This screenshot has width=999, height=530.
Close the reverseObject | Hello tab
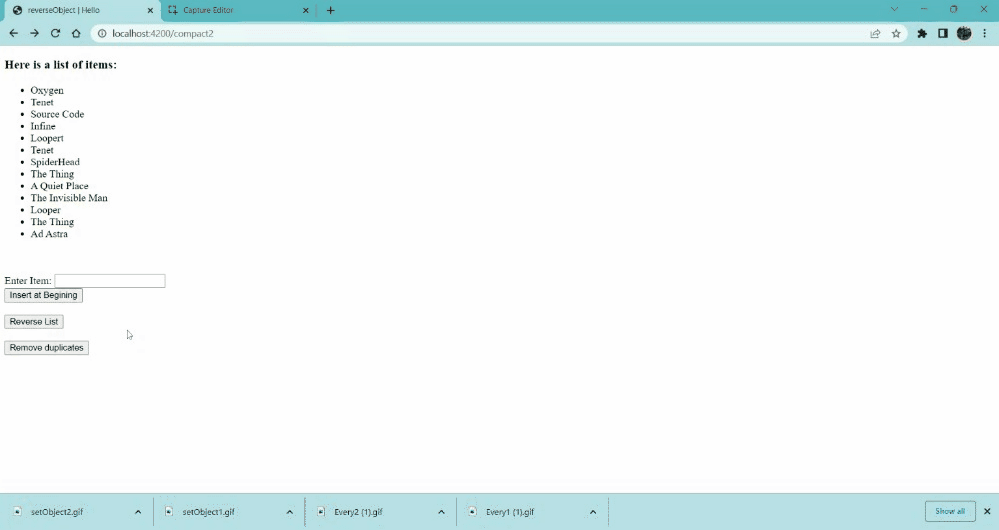pyautogui.click(x=150, y=10)
